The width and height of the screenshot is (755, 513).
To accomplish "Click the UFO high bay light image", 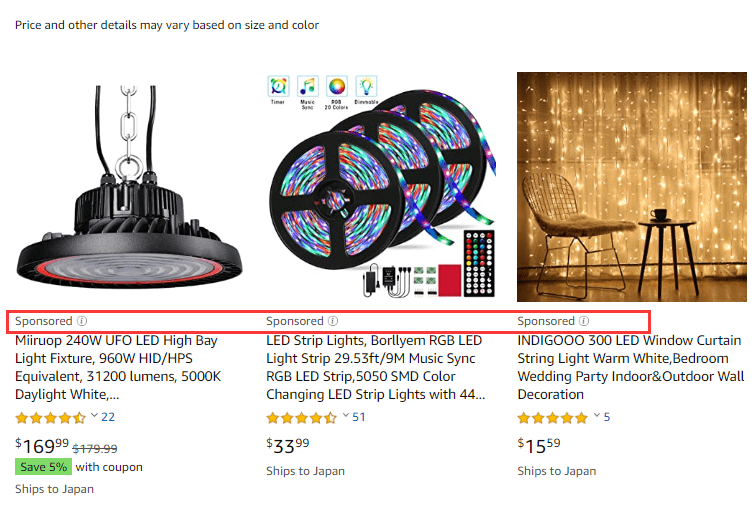I will tap(130, 187).
